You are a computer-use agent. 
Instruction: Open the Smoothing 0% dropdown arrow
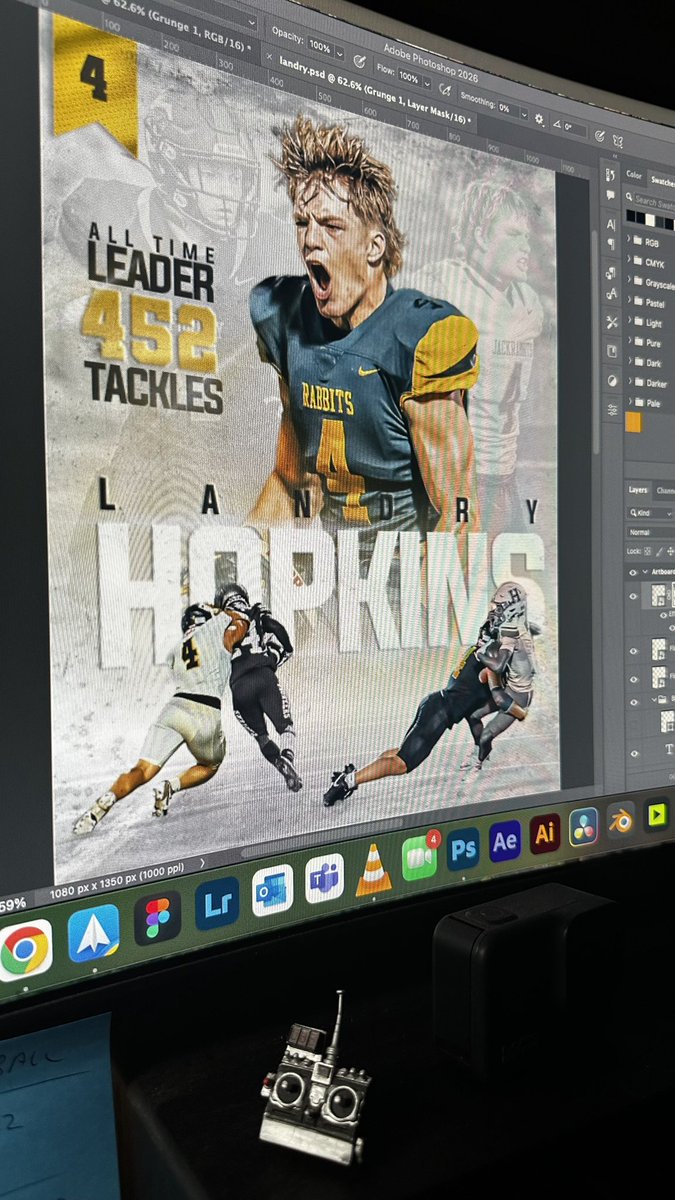(524, 113)
